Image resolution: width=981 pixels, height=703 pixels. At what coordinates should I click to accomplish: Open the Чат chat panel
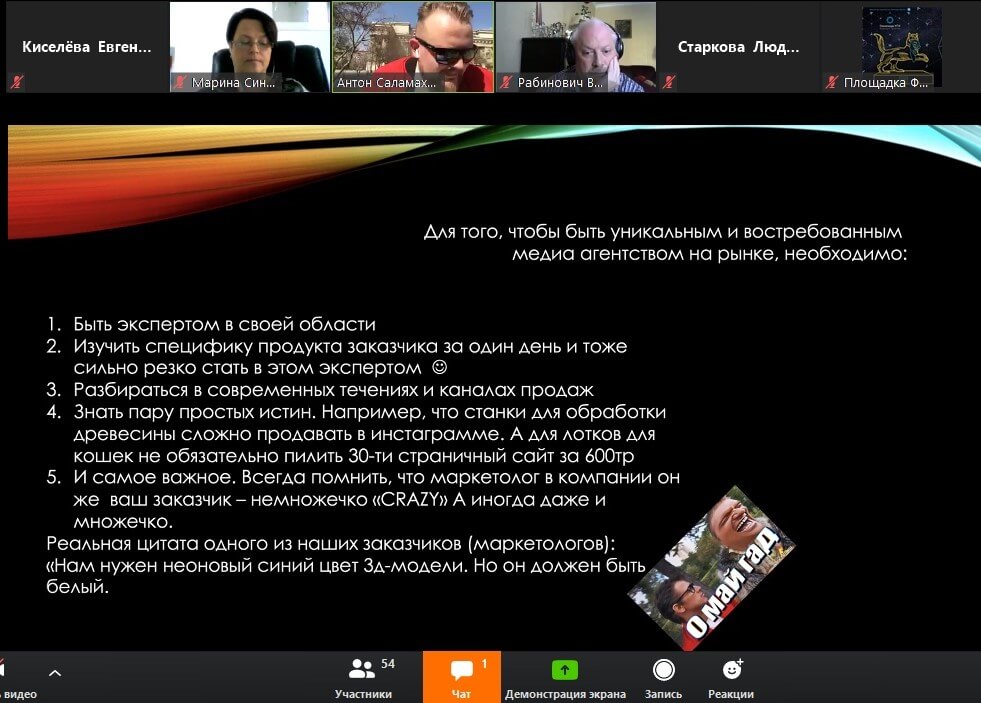tap(461, 677)
